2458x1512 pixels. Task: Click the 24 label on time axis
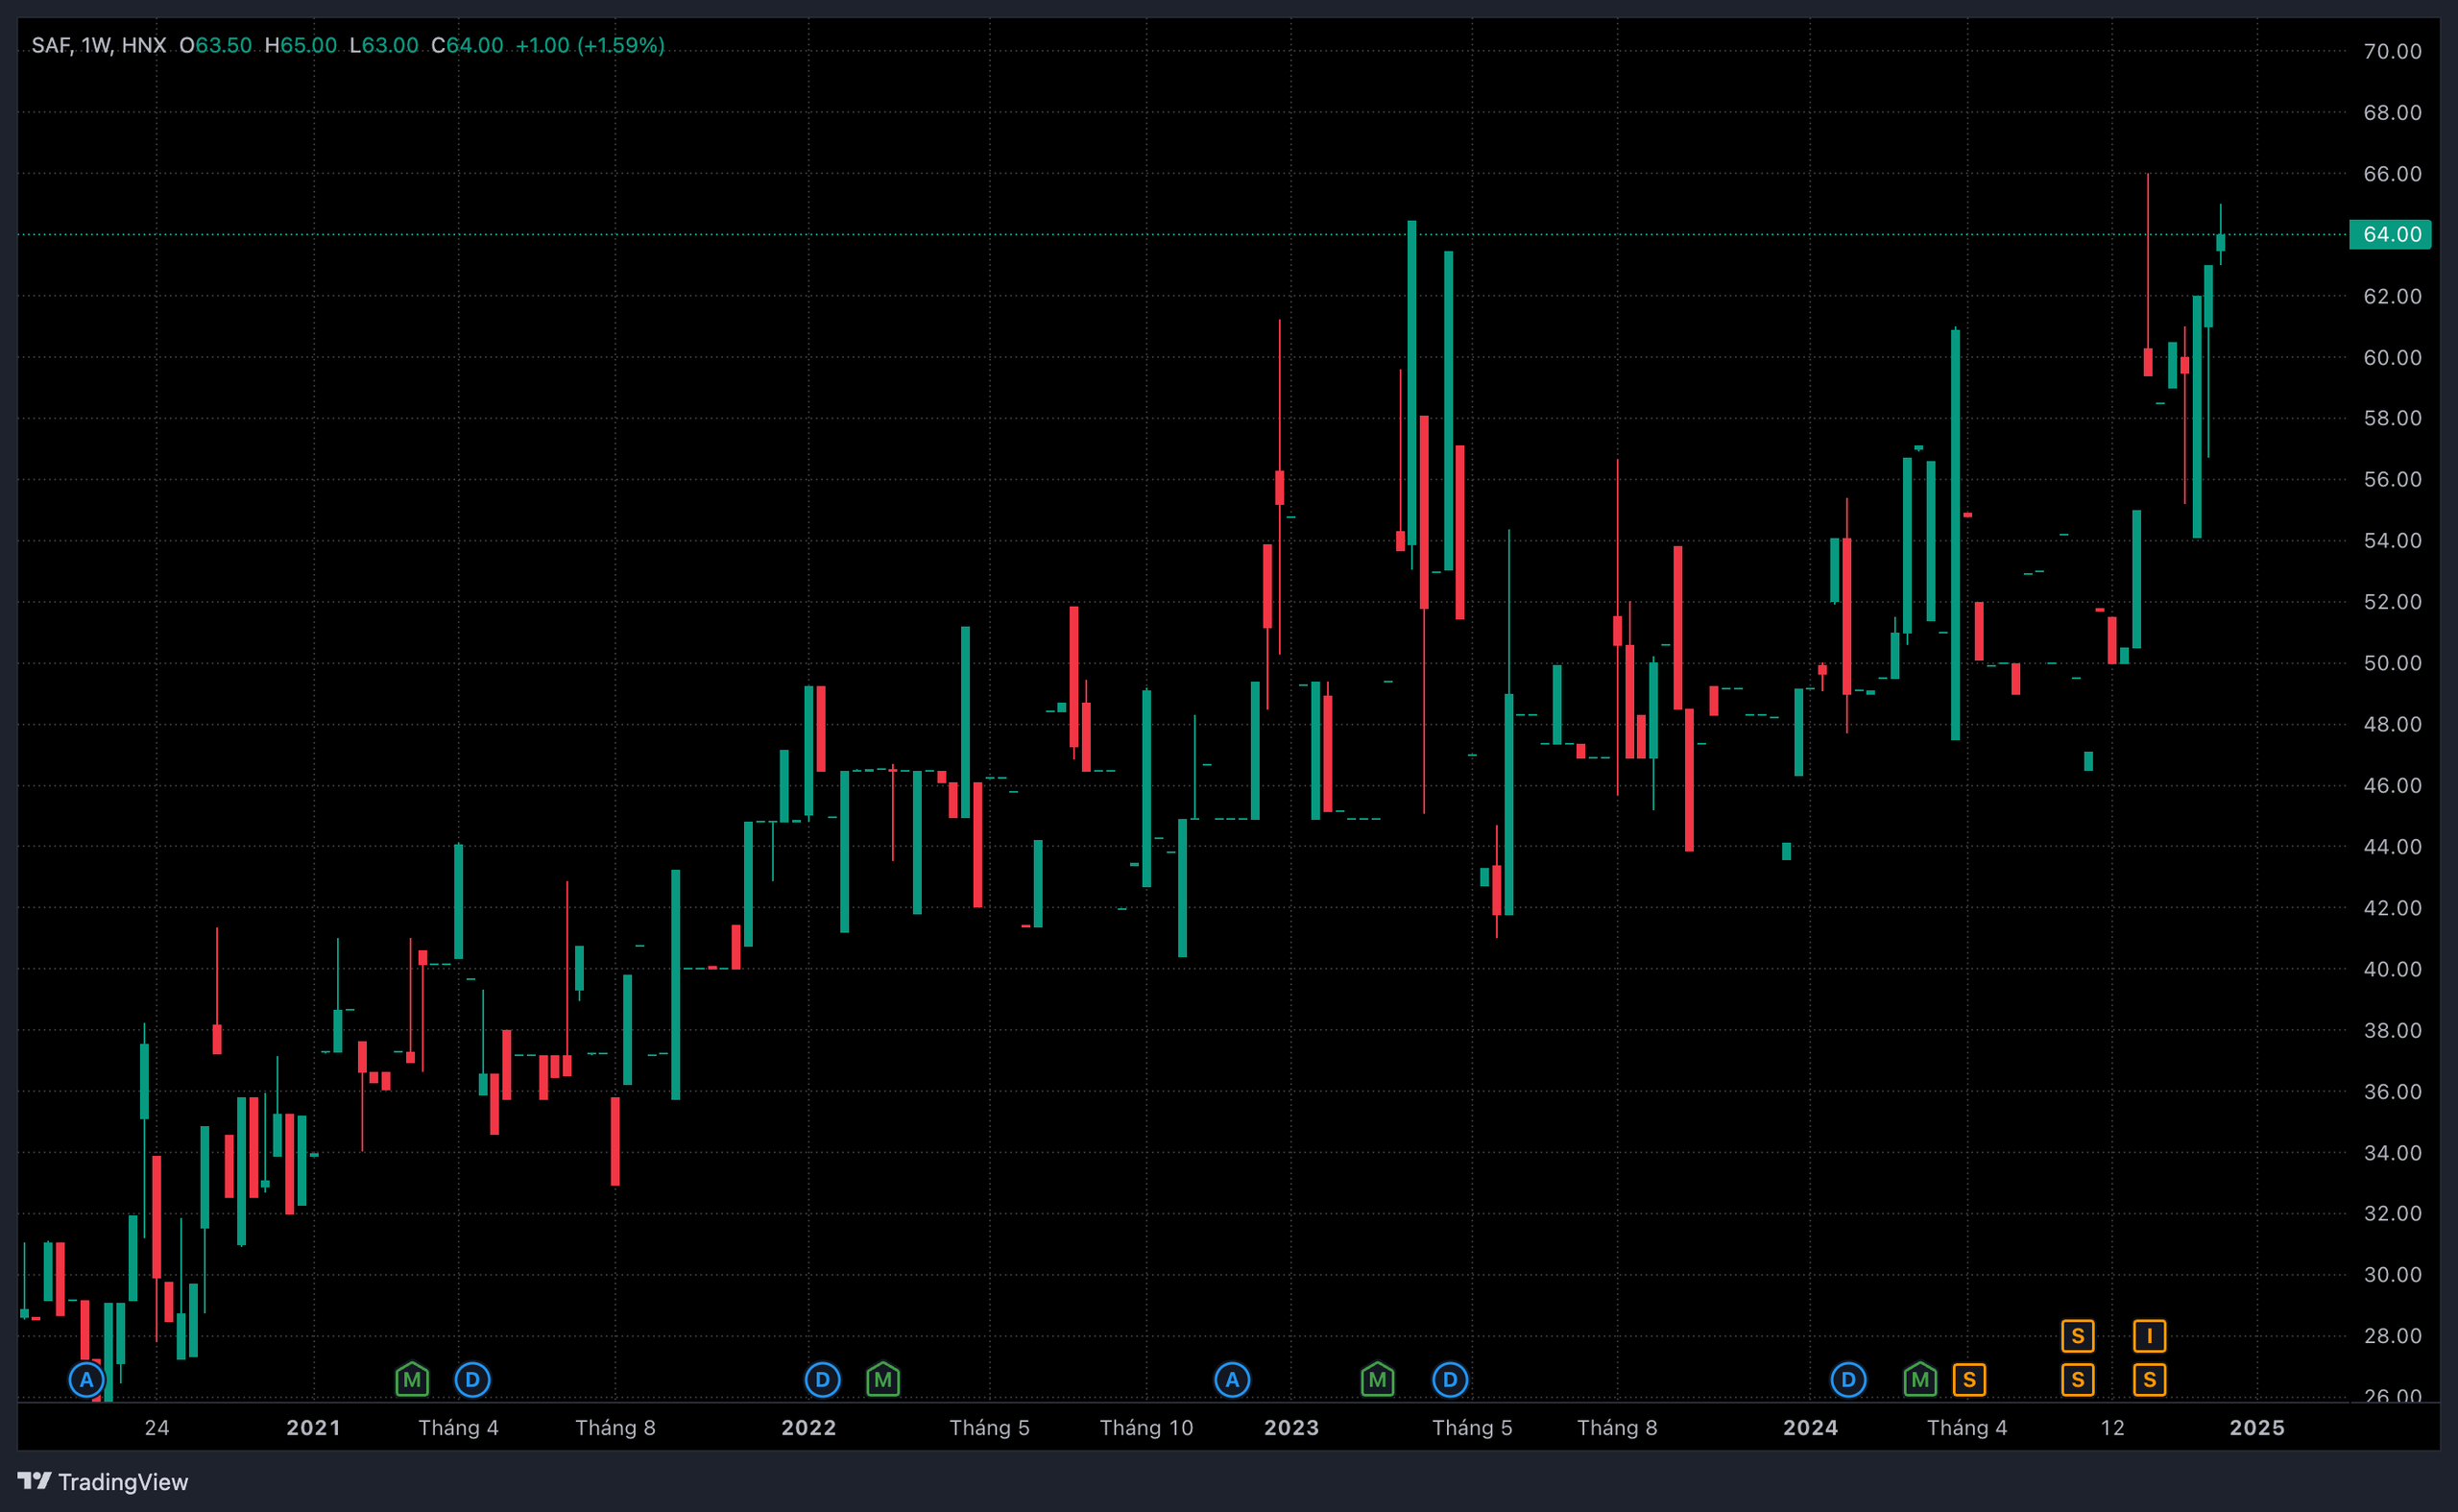tap(157, 1427)
